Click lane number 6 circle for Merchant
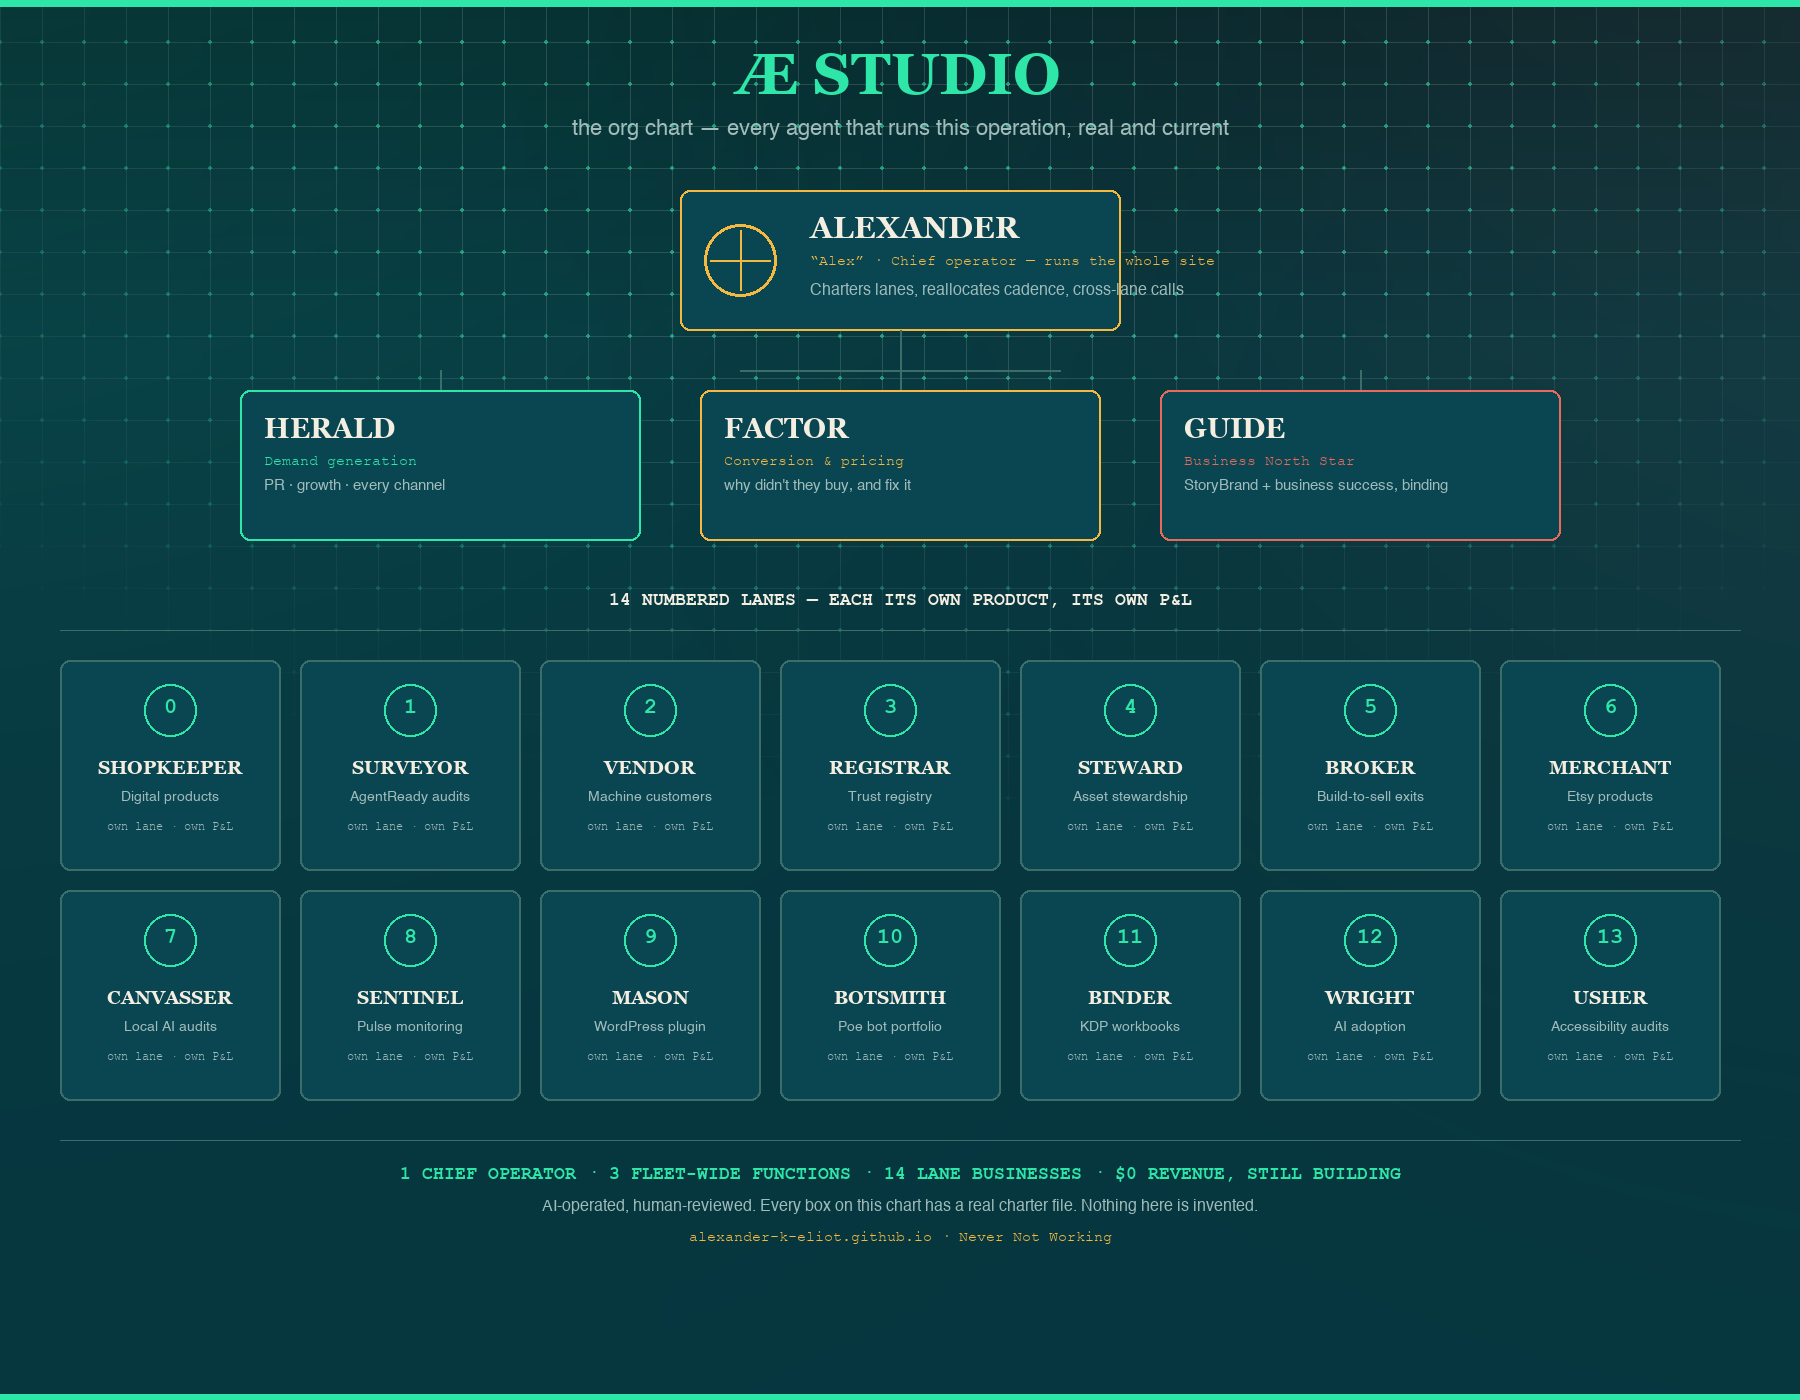This screenshot has width=1800, height=1400. pyautogui.click(x=1610, y=710)
